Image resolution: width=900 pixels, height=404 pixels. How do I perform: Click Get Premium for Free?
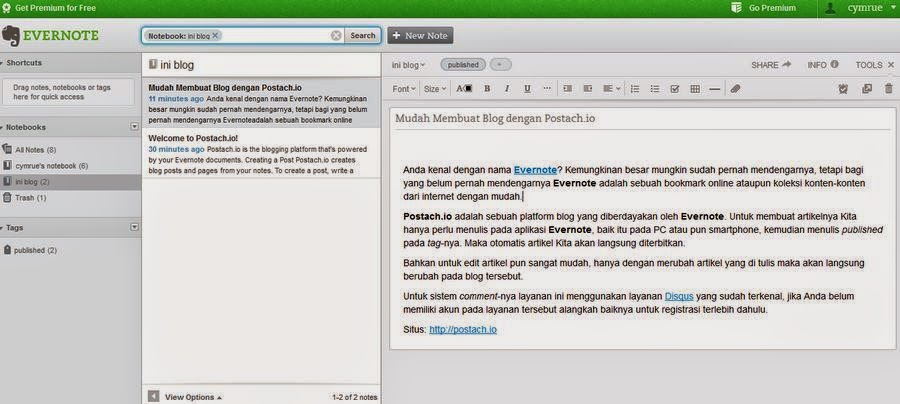tap(56, 8)
